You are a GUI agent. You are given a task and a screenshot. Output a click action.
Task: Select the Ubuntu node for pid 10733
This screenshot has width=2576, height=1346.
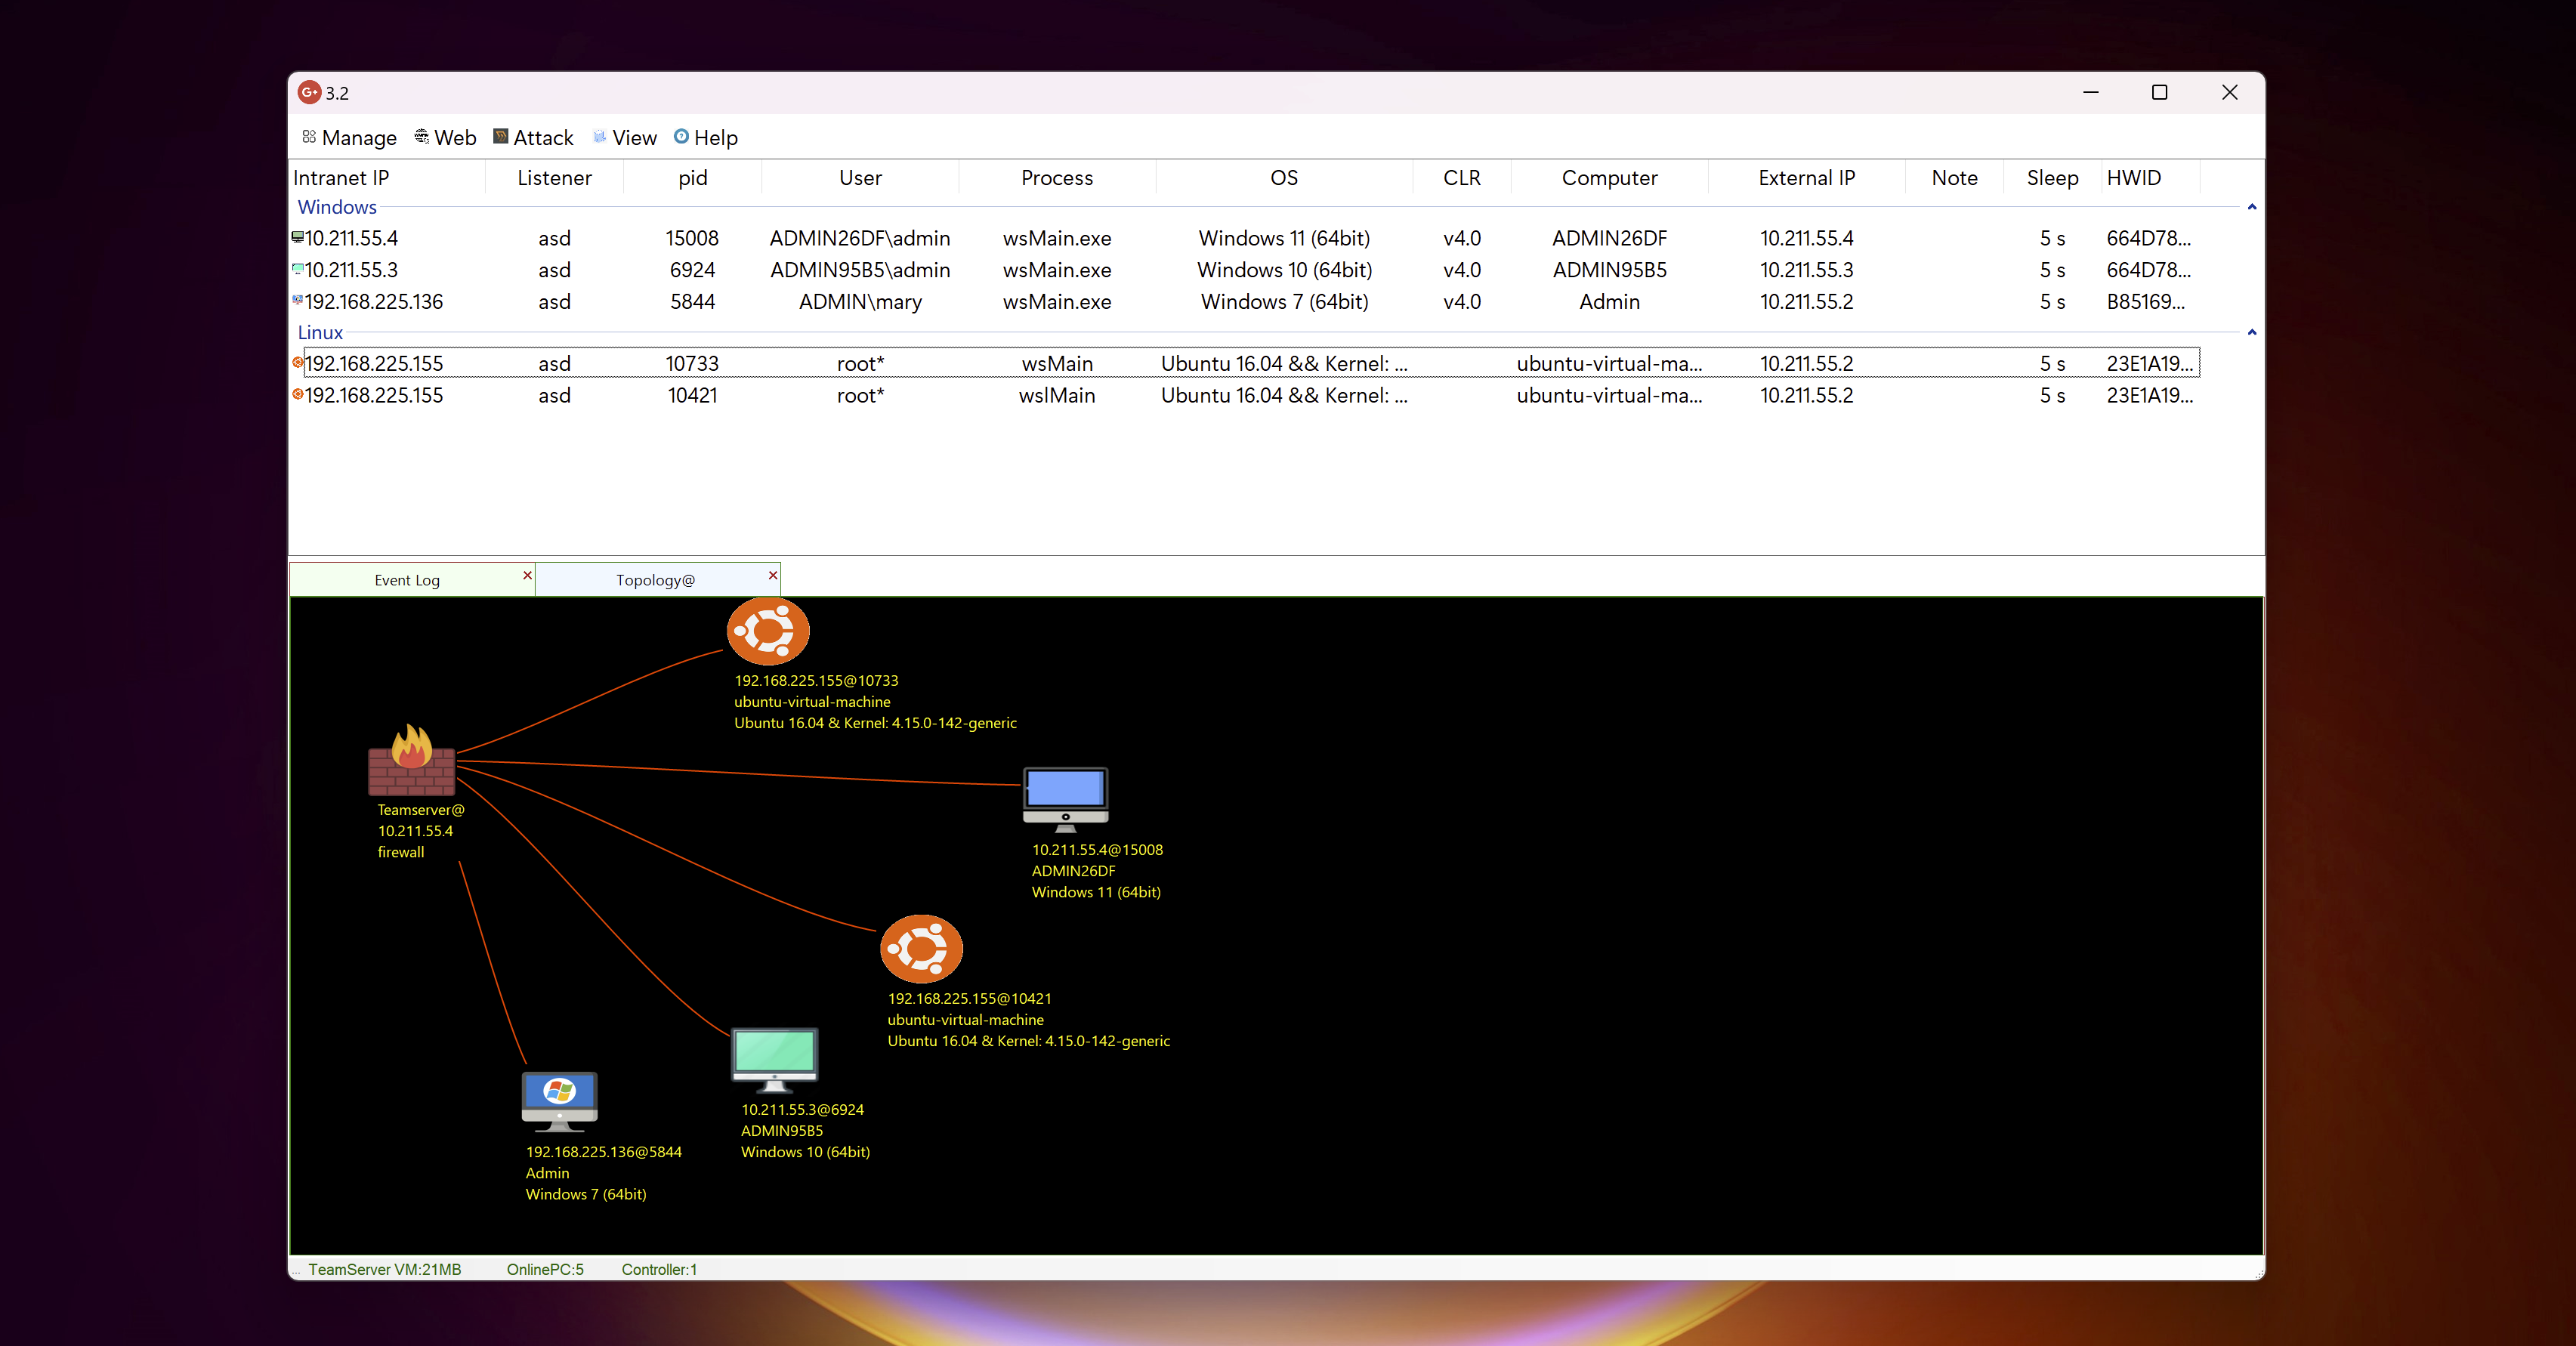(x=768, y=631)
